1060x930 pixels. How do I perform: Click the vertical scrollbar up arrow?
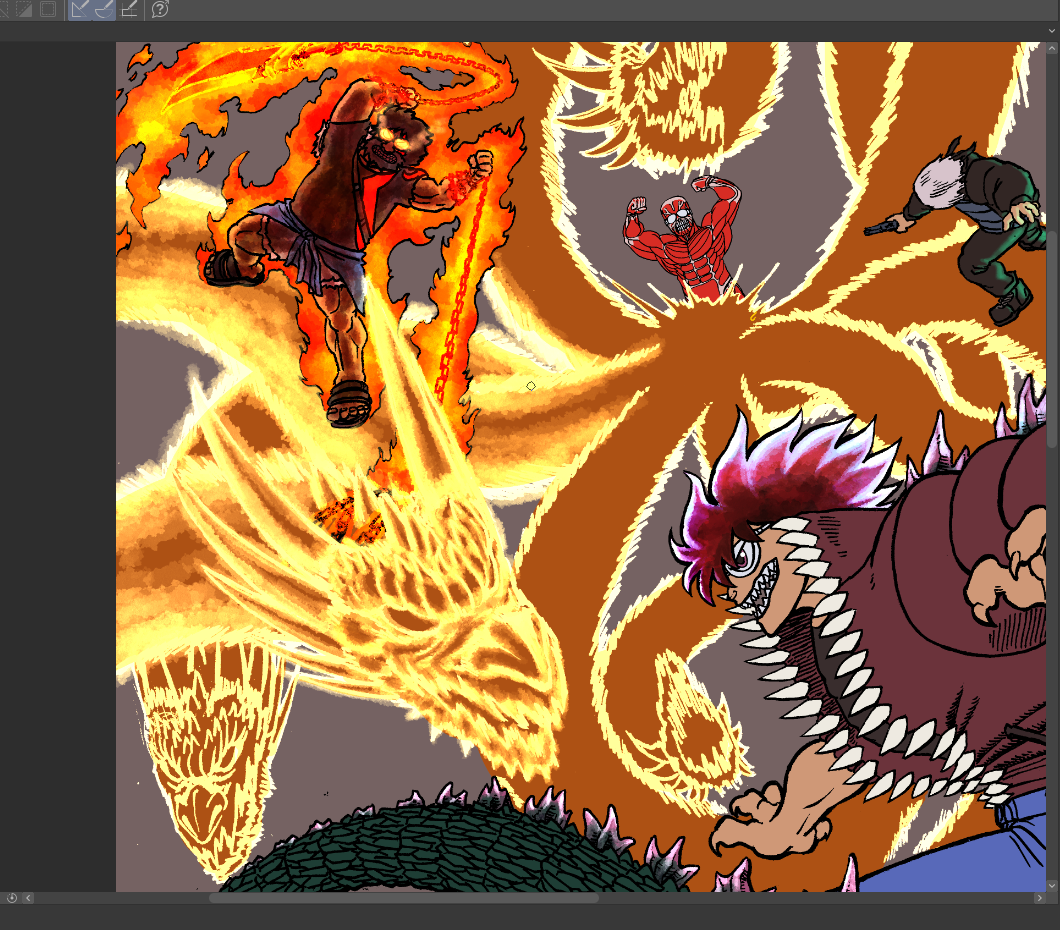[x=1052, y=49]
